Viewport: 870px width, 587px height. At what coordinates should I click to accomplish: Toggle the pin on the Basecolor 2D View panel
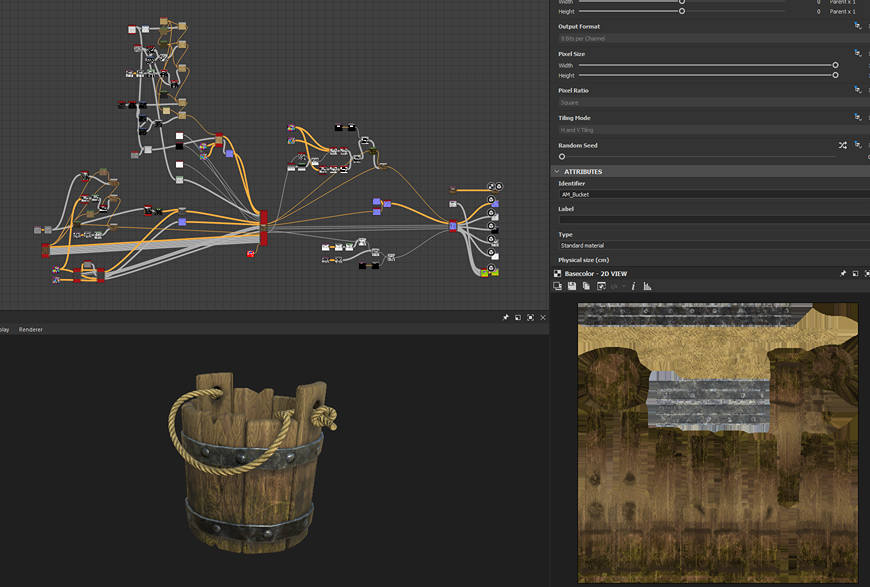pos(843,273)
